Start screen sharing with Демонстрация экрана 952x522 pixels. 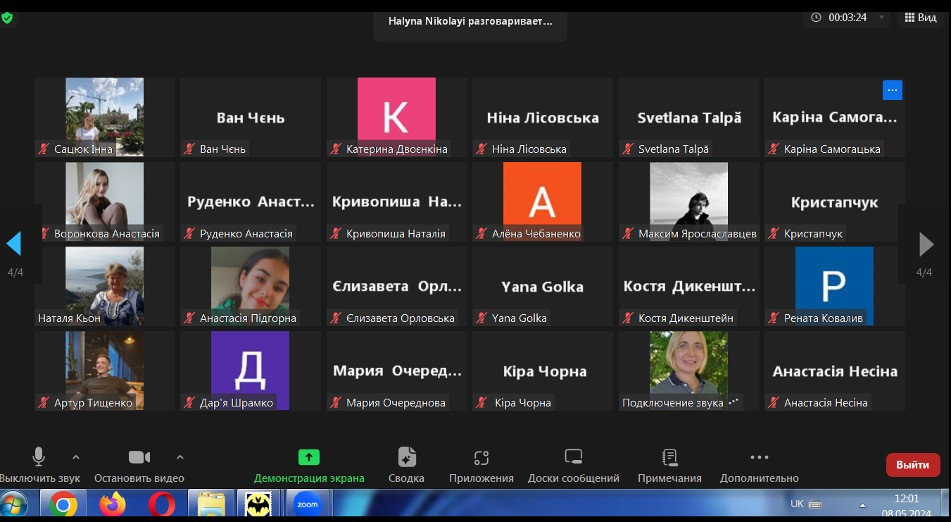pyautogui.click(x=309, y=458)
